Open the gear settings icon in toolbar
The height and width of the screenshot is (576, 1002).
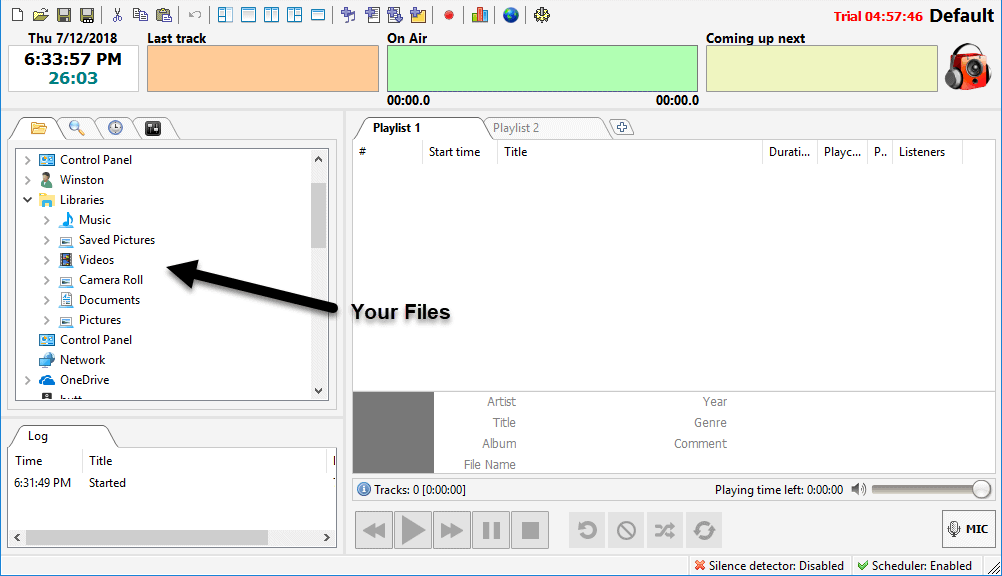pos(542,15)
